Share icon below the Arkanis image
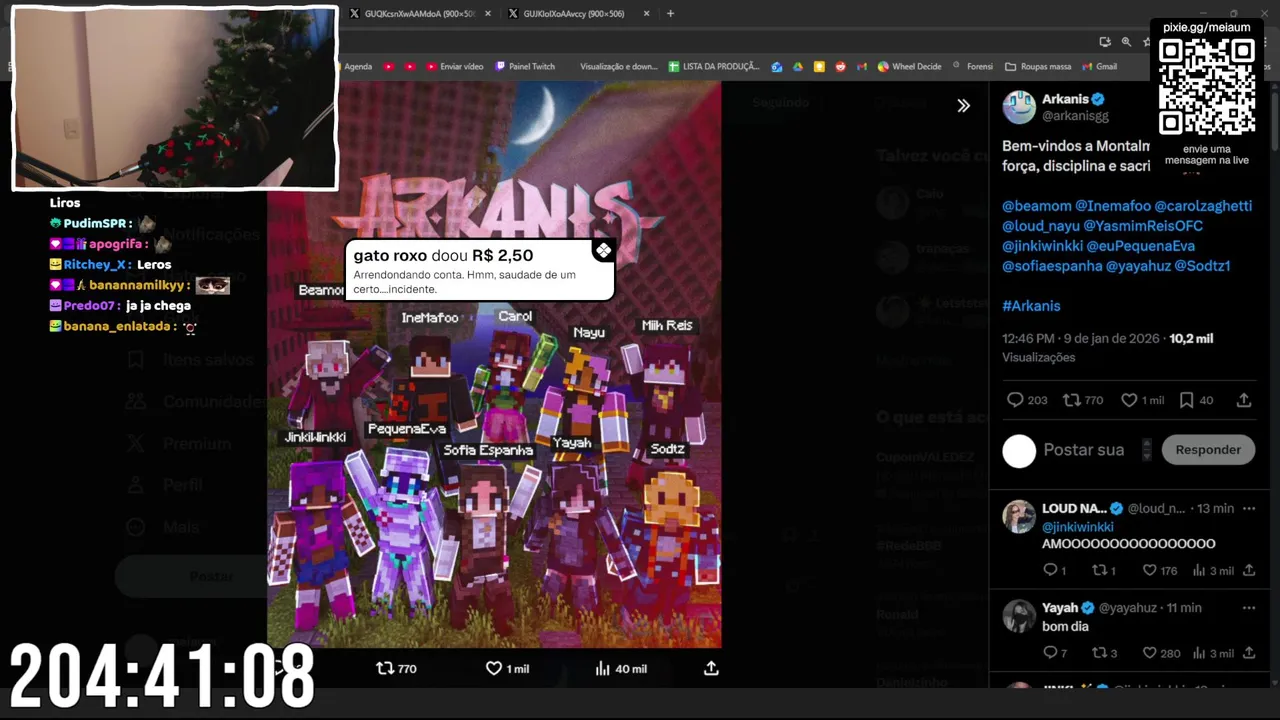This screenshot has height=720, width=1280. click(x=711, y=668)
